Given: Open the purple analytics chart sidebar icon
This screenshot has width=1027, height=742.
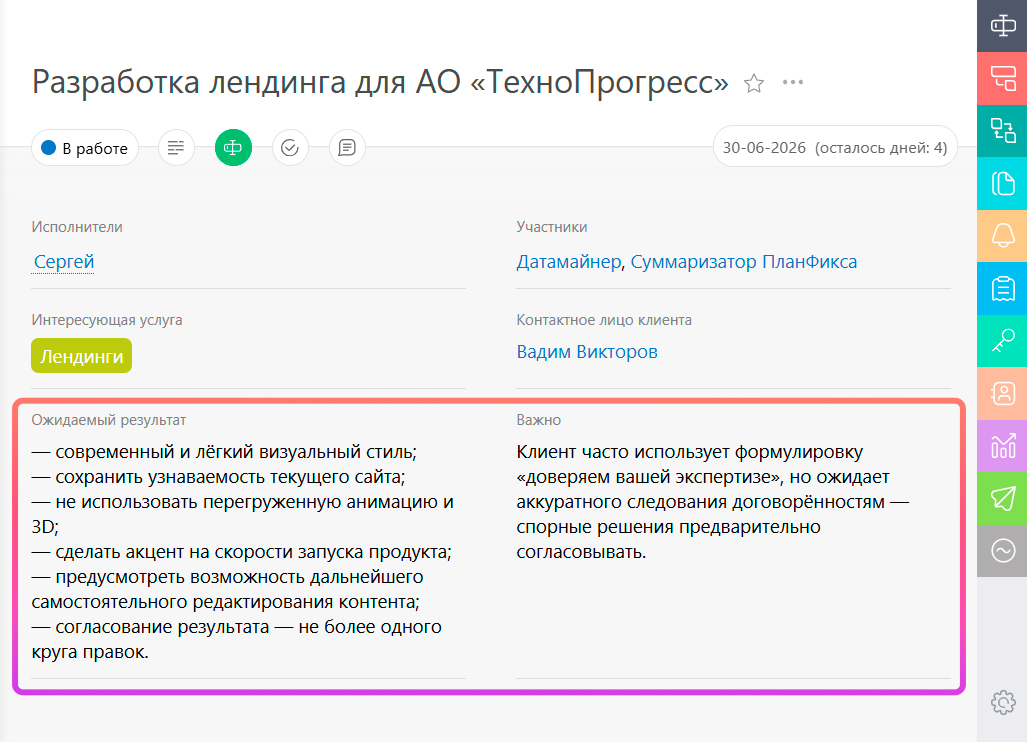Looking at the screenshot, I should coord(1003,445).
